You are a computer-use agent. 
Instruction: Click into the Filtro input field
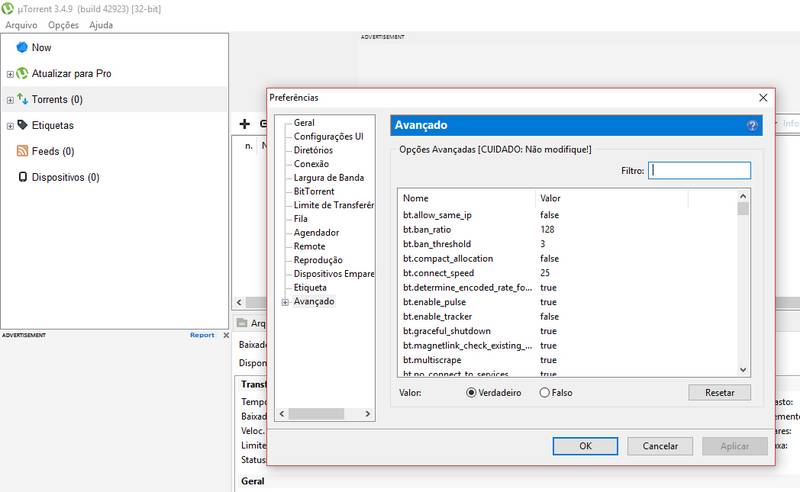tap(699, 170)
